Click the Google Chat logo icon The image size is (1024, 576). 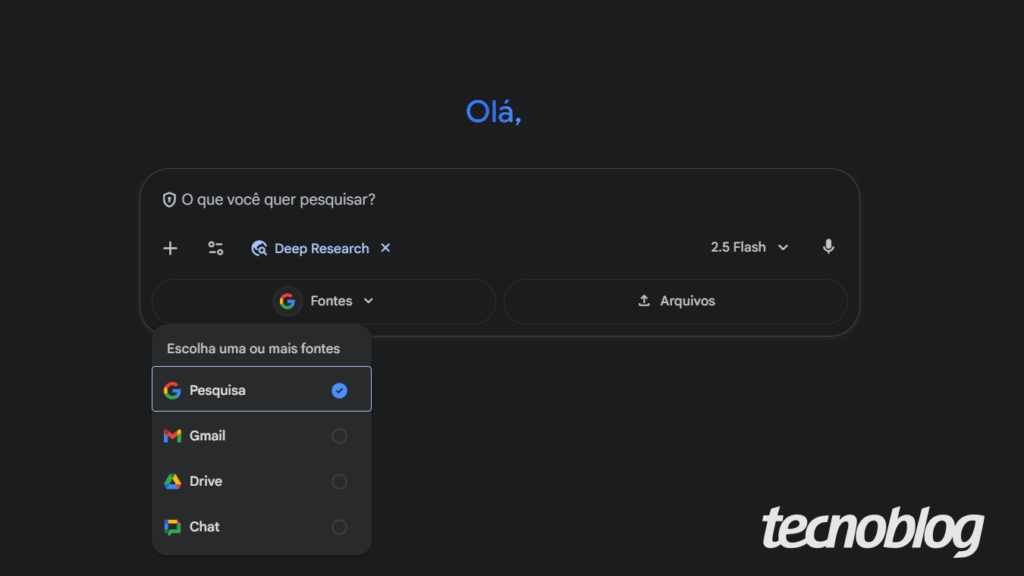(172, 527)
